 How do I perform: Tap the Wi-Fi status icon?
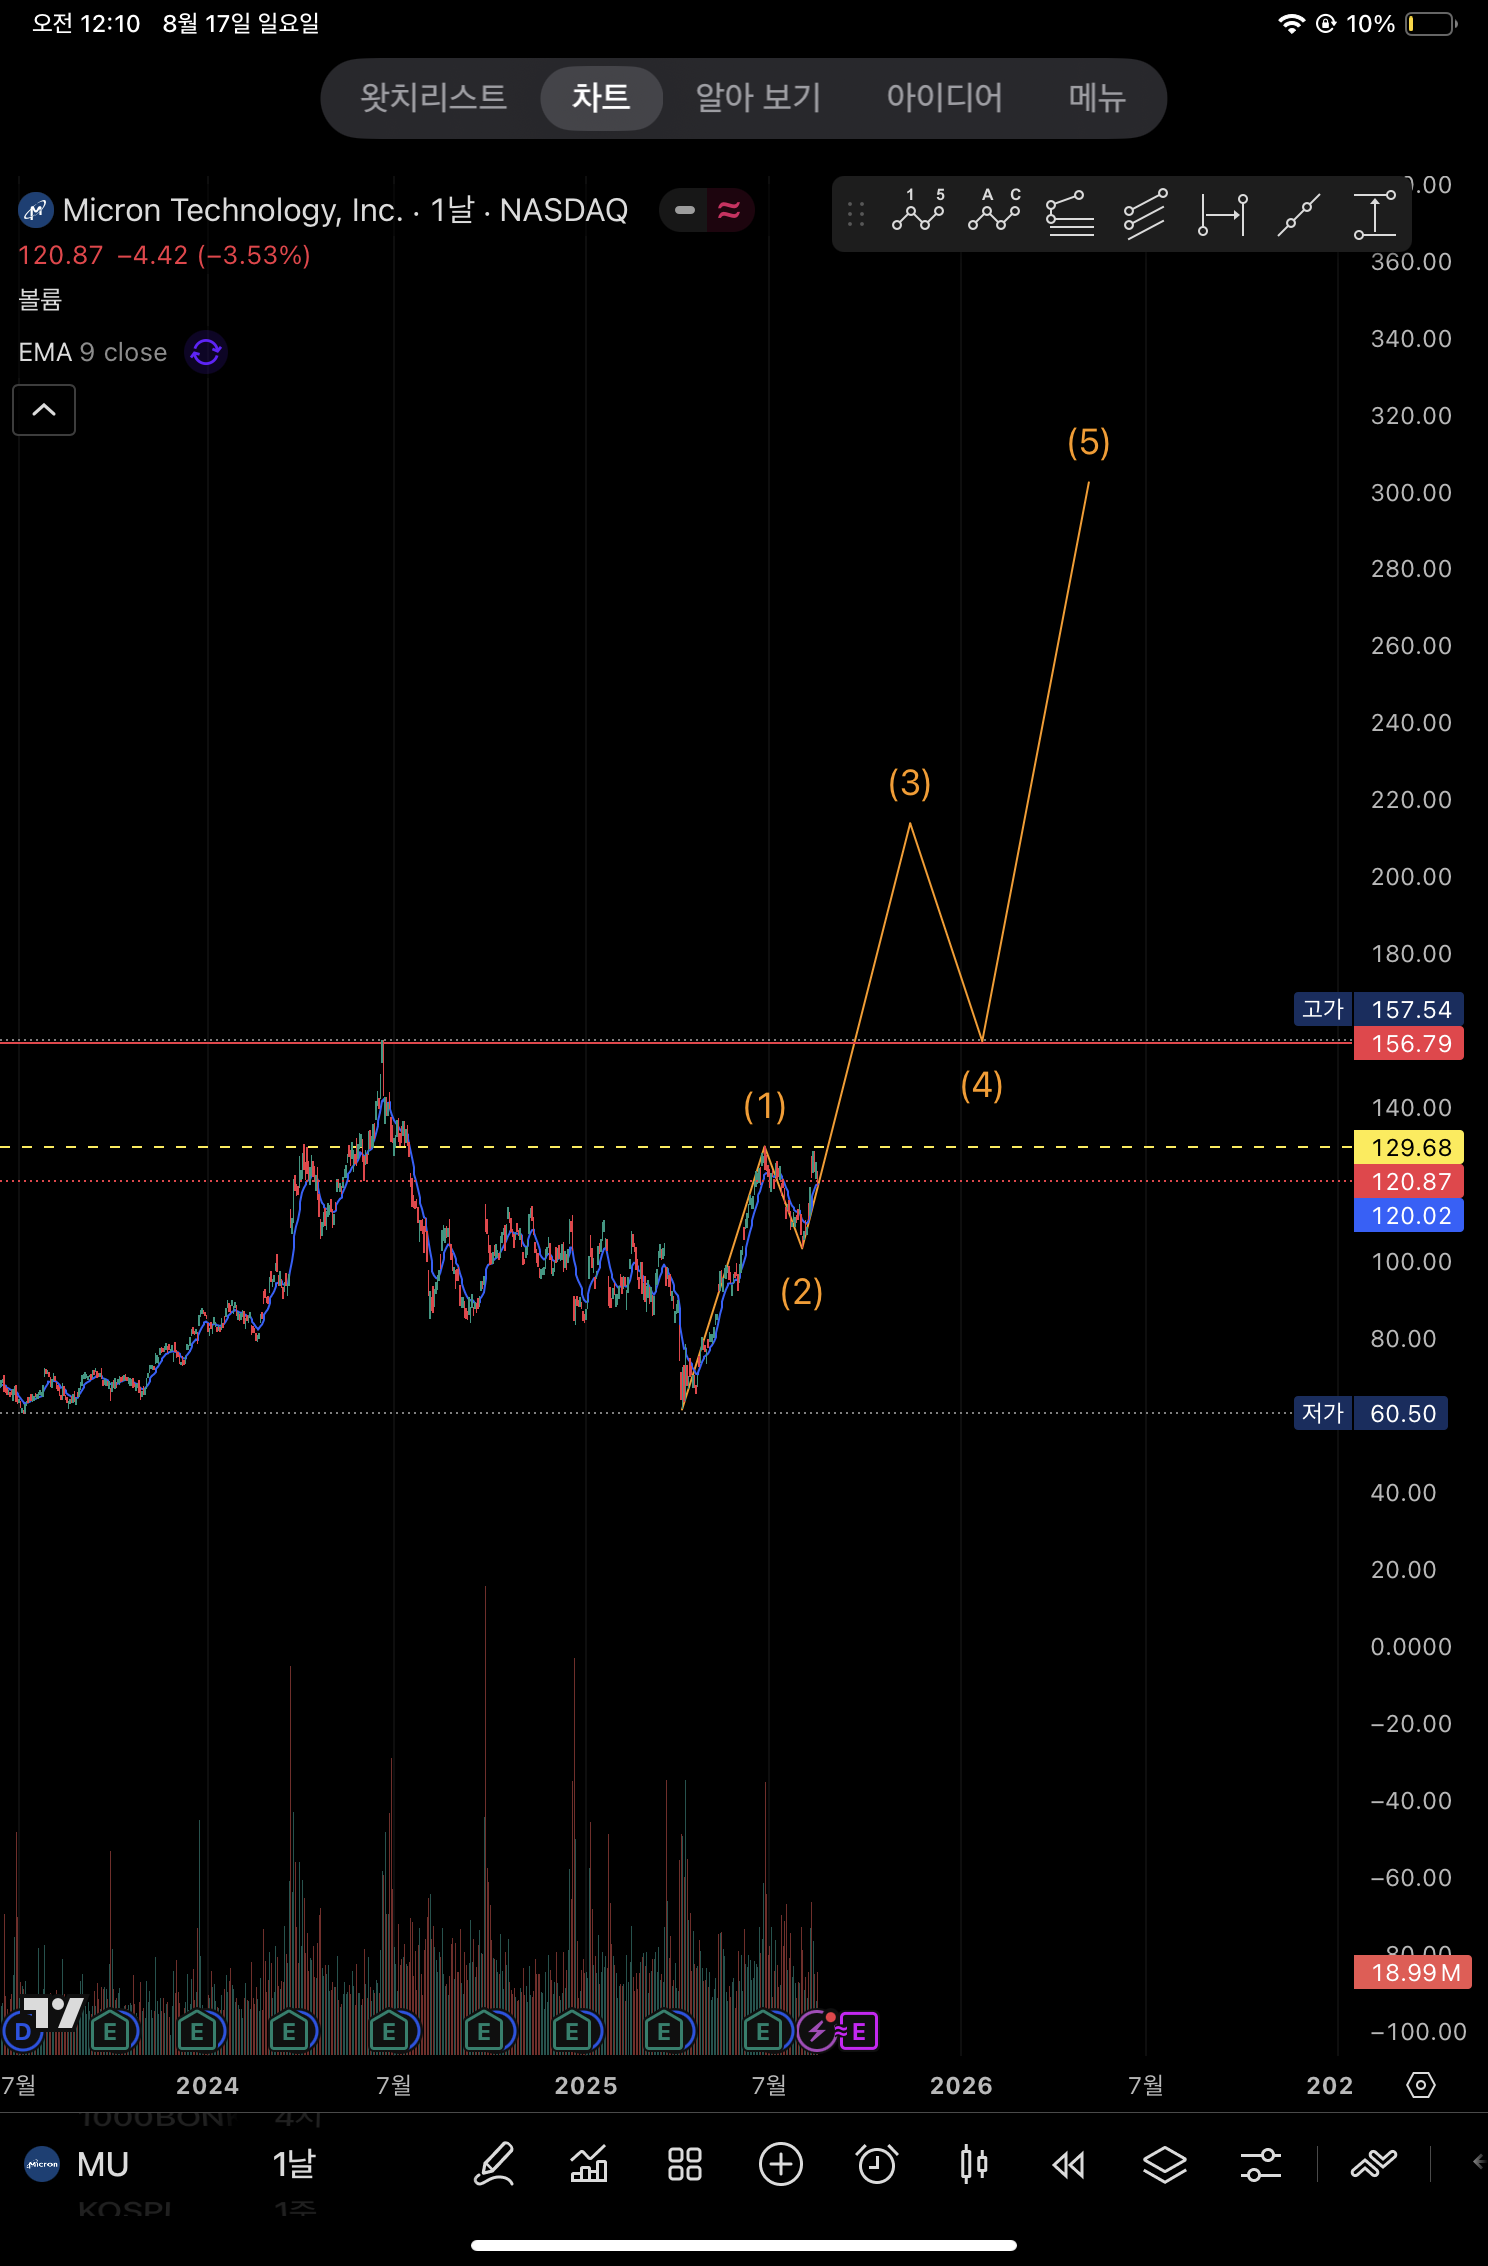point(1291,24)
